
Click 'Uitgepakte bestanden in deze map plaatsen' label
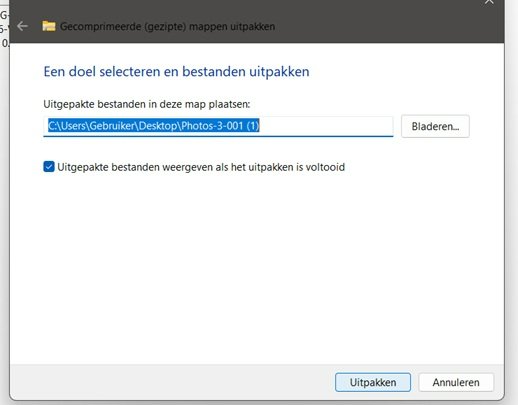[147, 104]
